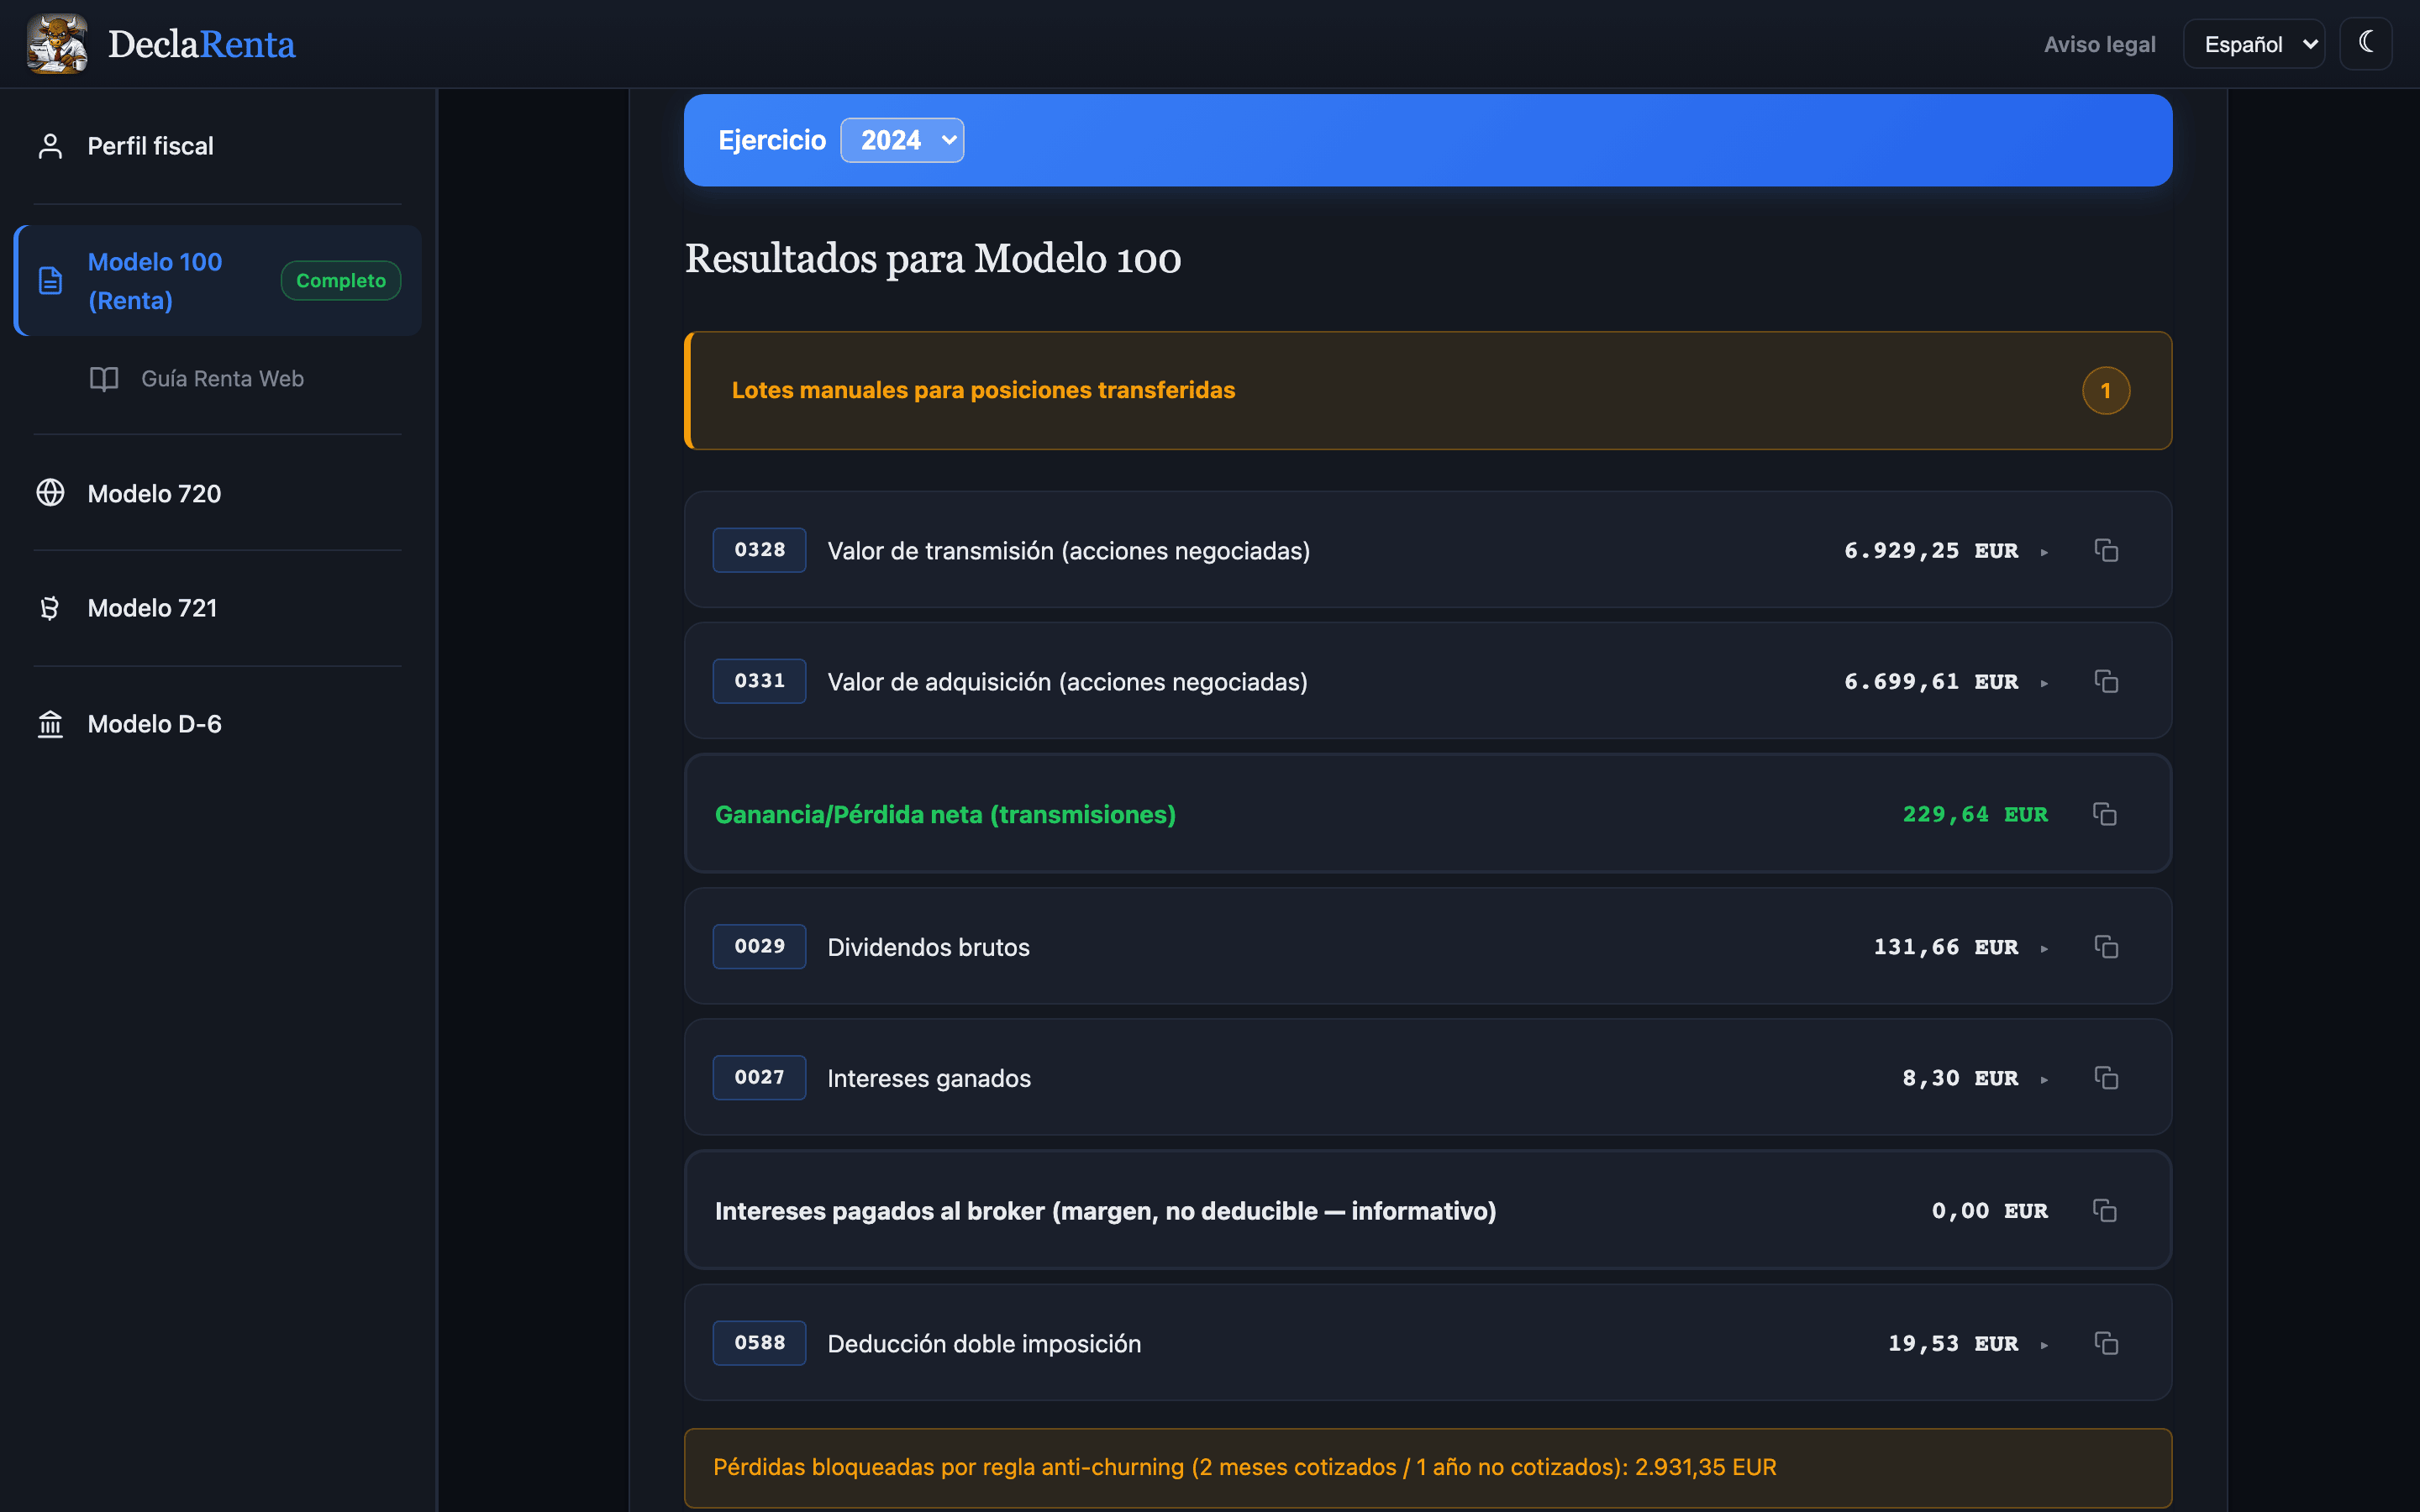Open Modelo D-6 section
This screenshot has height=1512, width=2420.
[x=218, y=724]
